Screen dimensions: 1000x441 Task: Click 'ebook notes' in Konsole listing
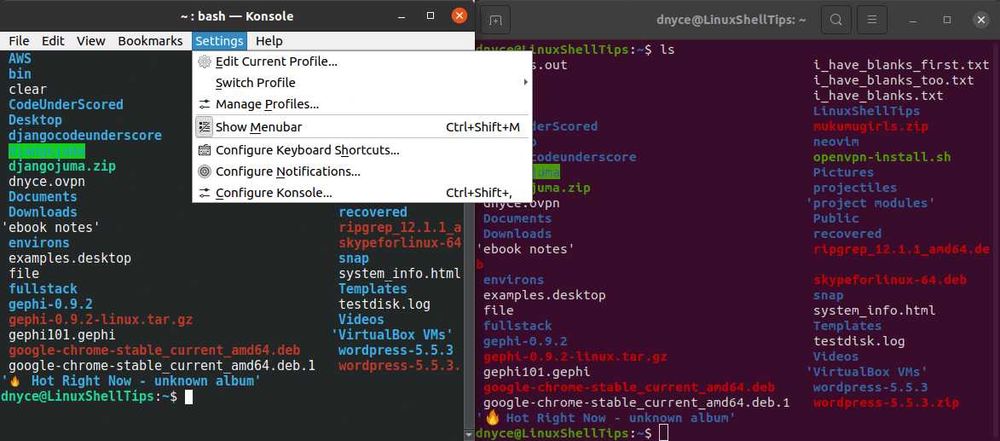50,227
